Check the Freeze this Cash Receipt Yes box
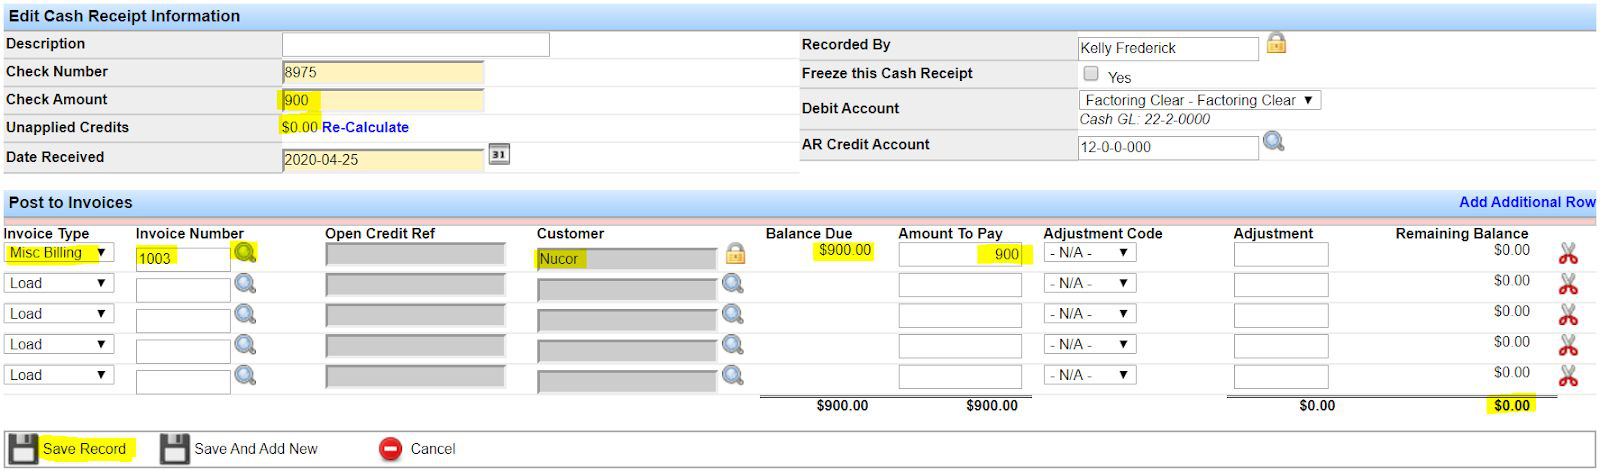This screenshot has height=471, width=1600. point(1091,74)
